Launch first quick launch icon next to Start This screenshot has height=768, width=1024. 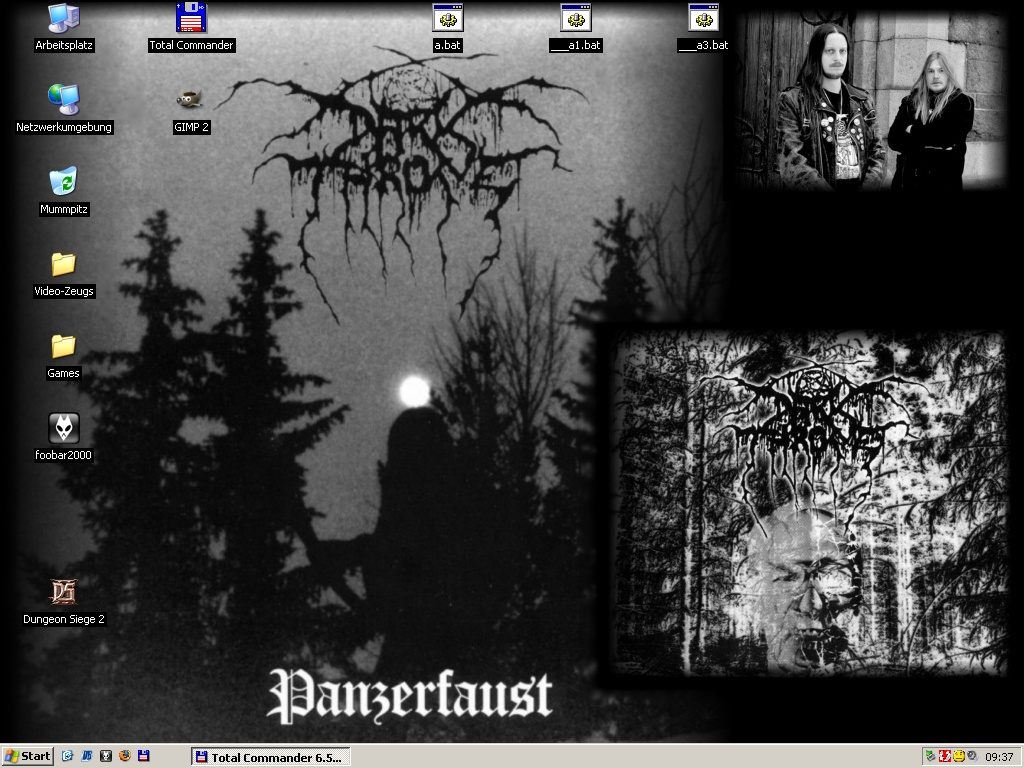(67, 756)
